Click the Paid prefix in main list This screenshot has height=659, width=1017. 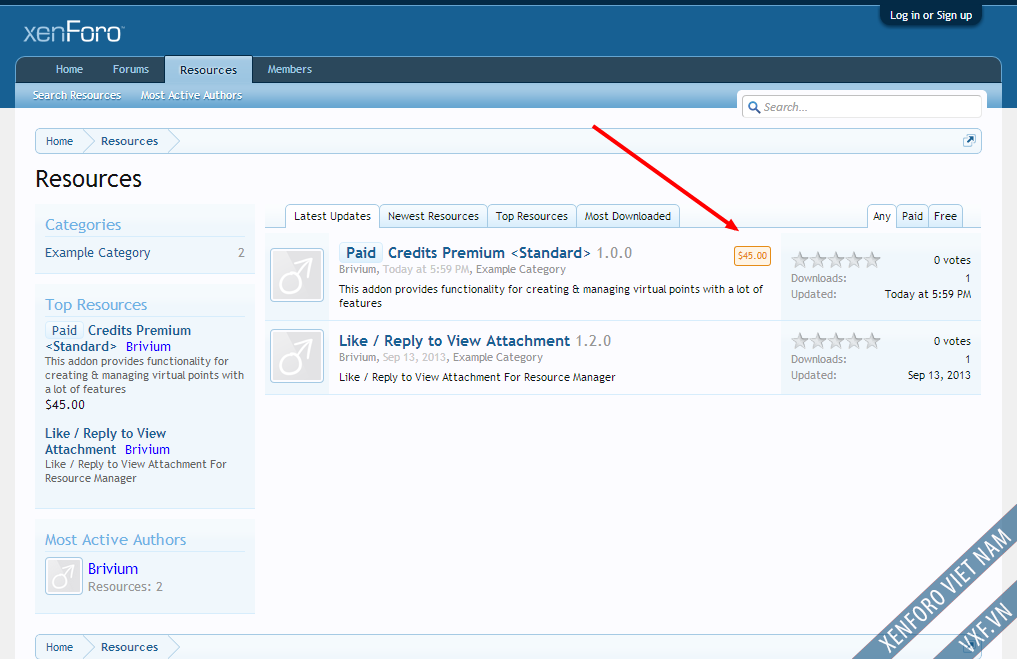coord(361,253)
